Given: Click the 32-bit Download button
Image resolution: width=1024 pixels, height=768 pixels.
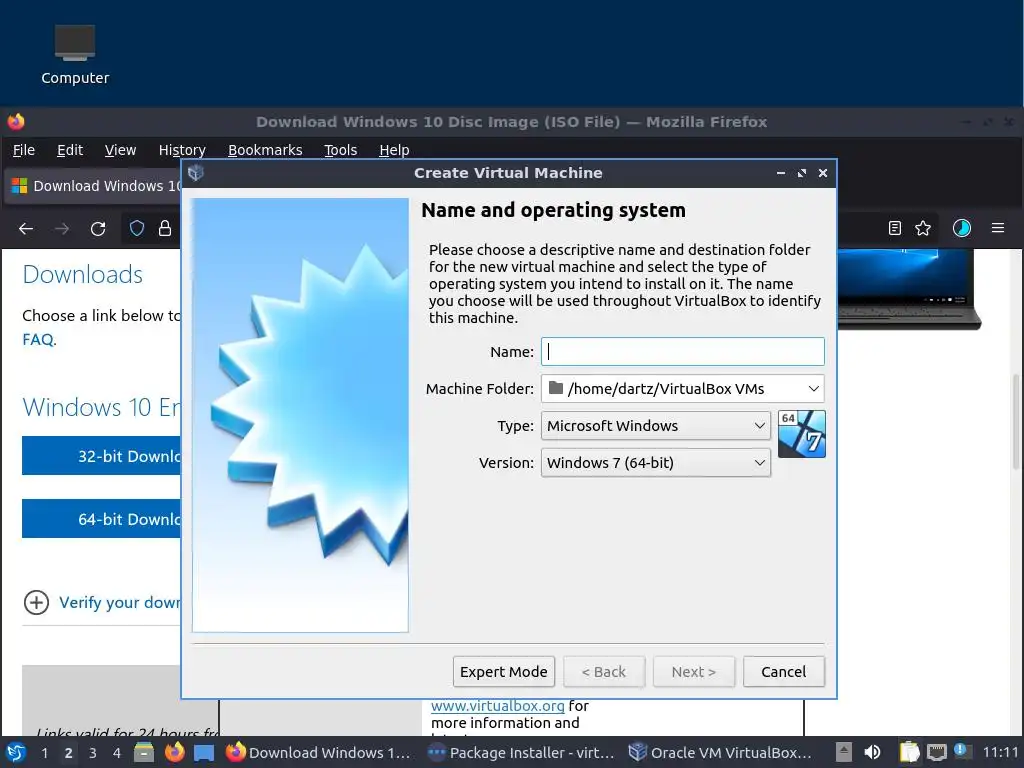Looking at the screenshot, I should tap(101, 456).
